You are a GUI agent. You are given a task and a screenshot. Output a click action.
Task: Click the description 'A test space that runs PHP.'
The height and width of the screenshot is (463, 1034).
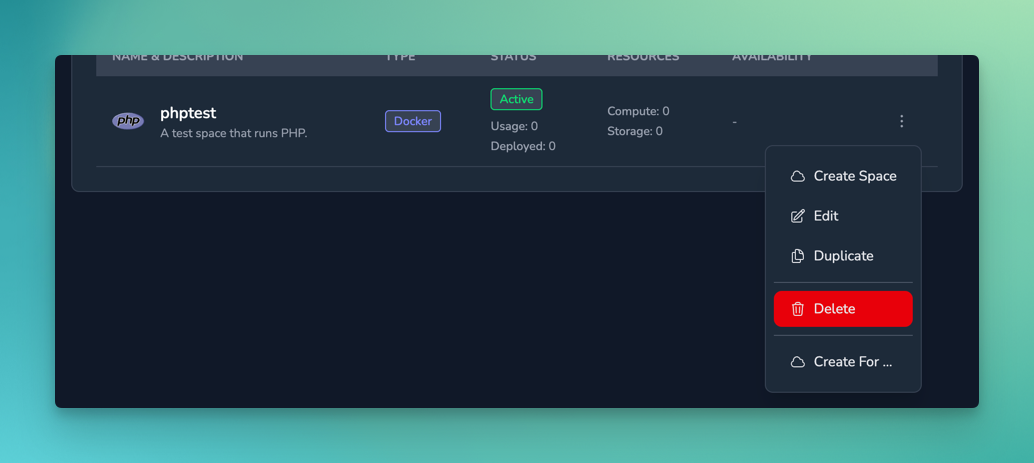[233, 133]
